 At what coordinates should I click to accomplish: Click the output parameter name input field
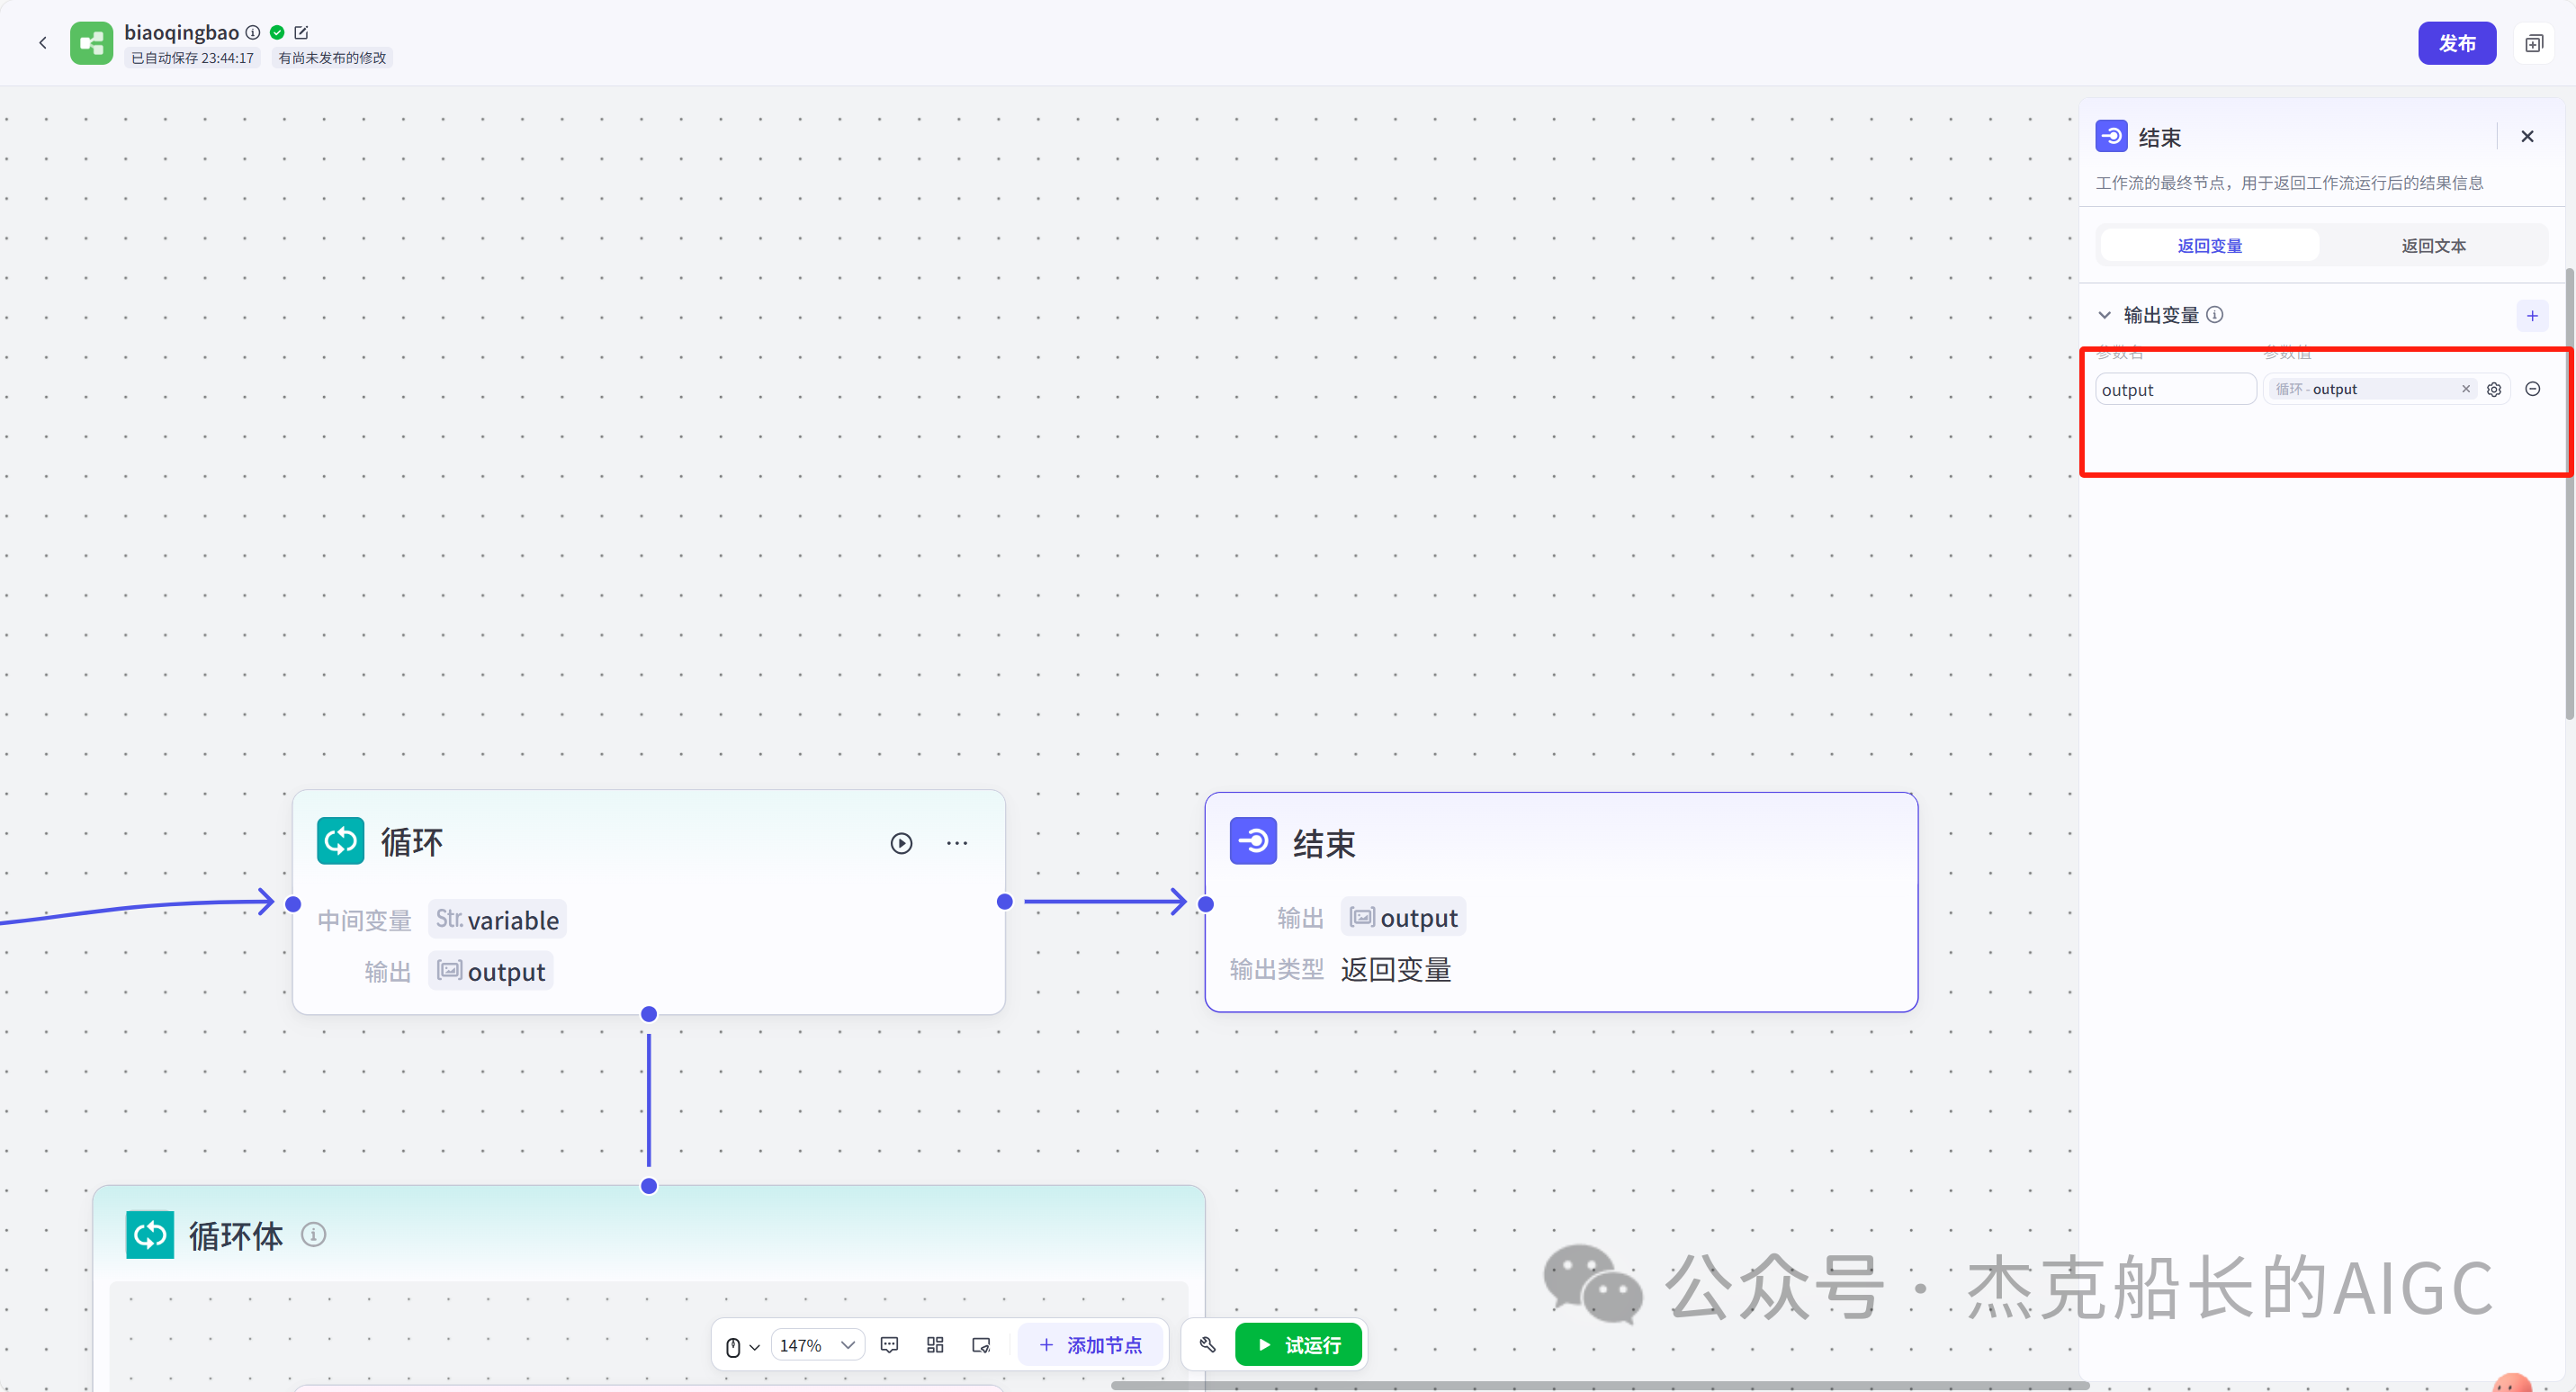[x=2174, y=389]
